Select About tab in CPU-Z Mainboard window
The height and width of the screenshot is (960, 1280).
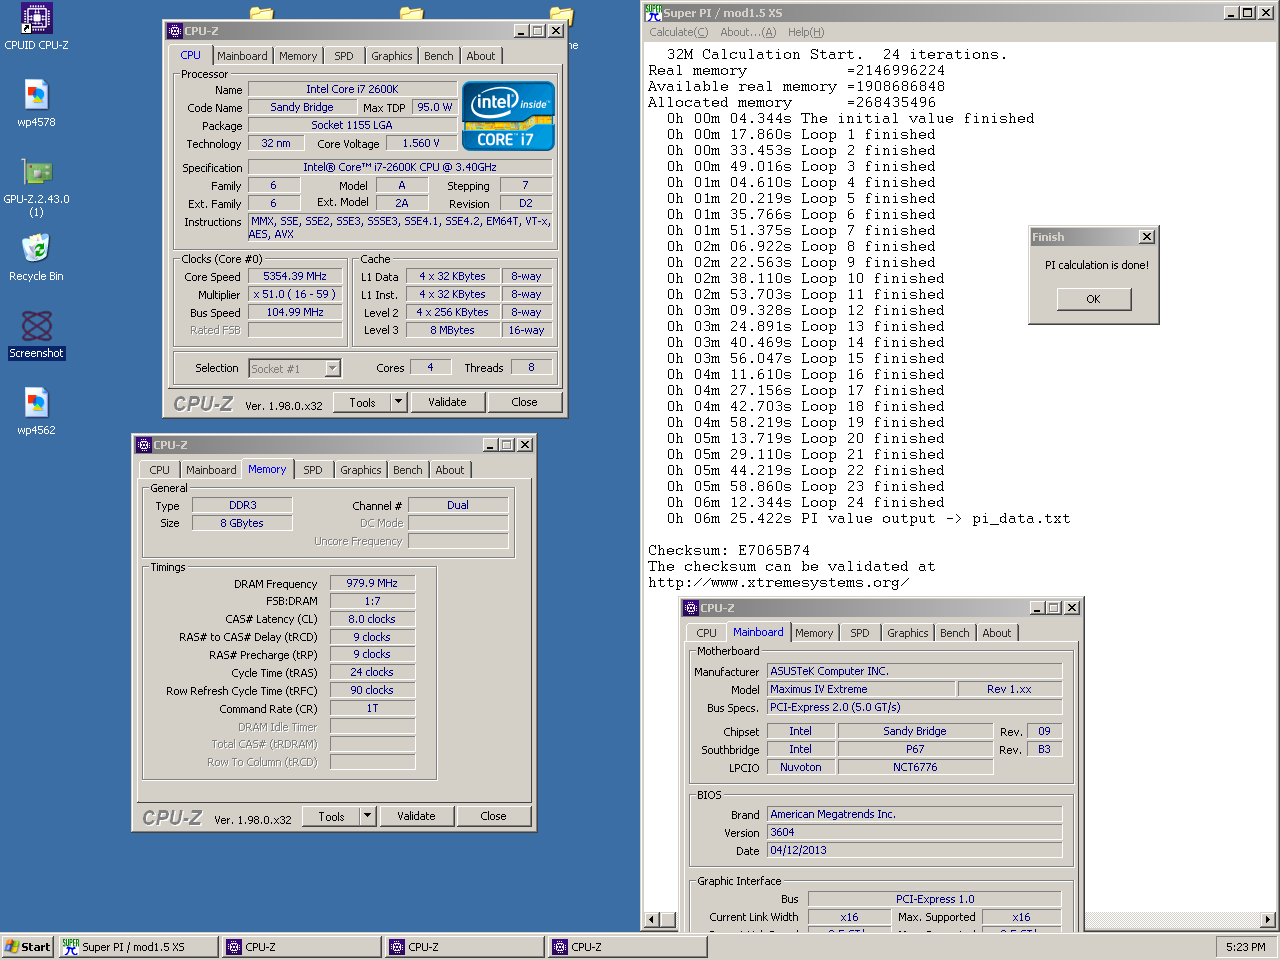tap(997, 633)
